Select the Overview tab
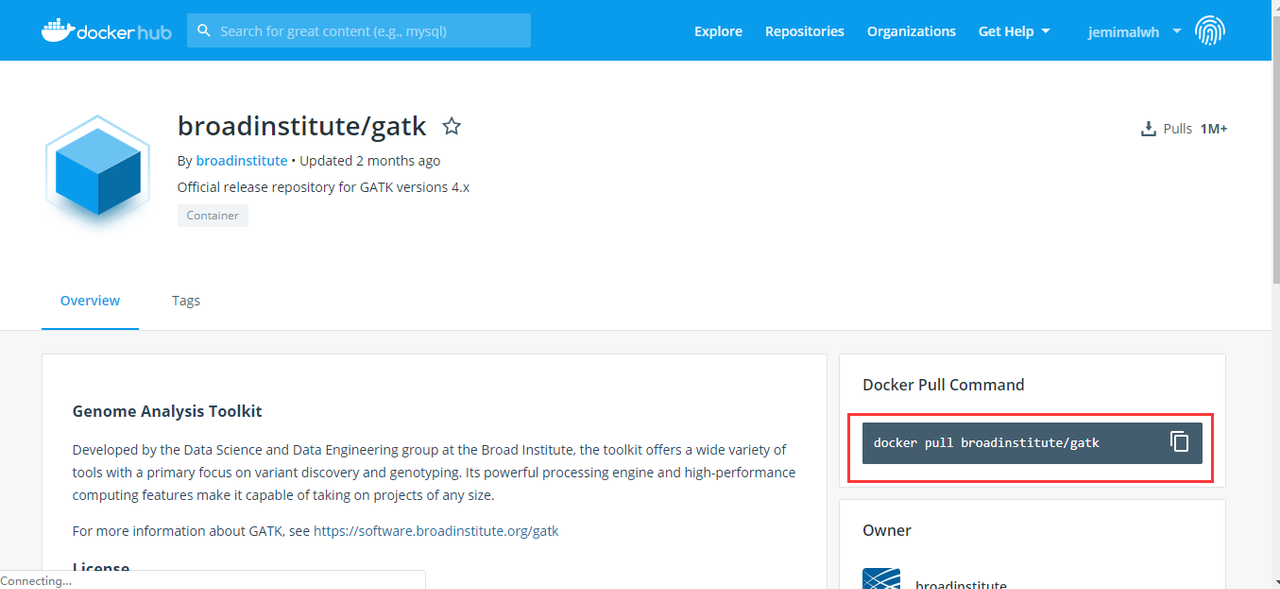Image resolution: width=1280 pixels, height=589 pixels. (90, 300)
